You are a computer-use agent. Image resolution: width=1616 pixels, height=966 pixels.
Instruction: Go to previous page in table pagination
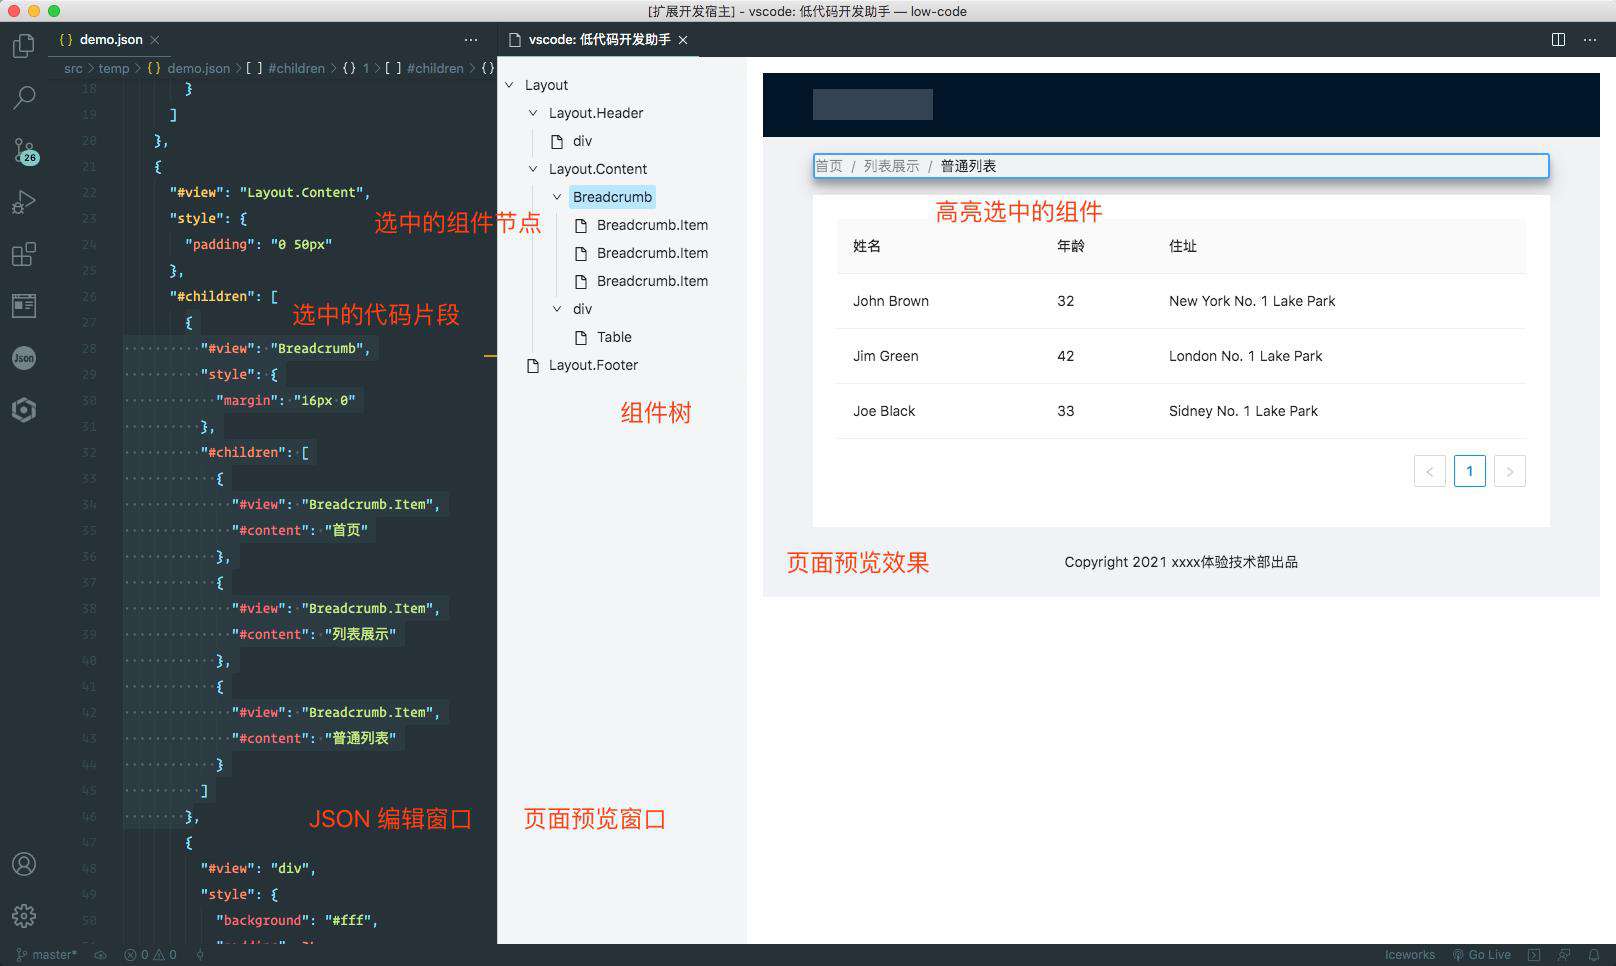point(1430,471)
